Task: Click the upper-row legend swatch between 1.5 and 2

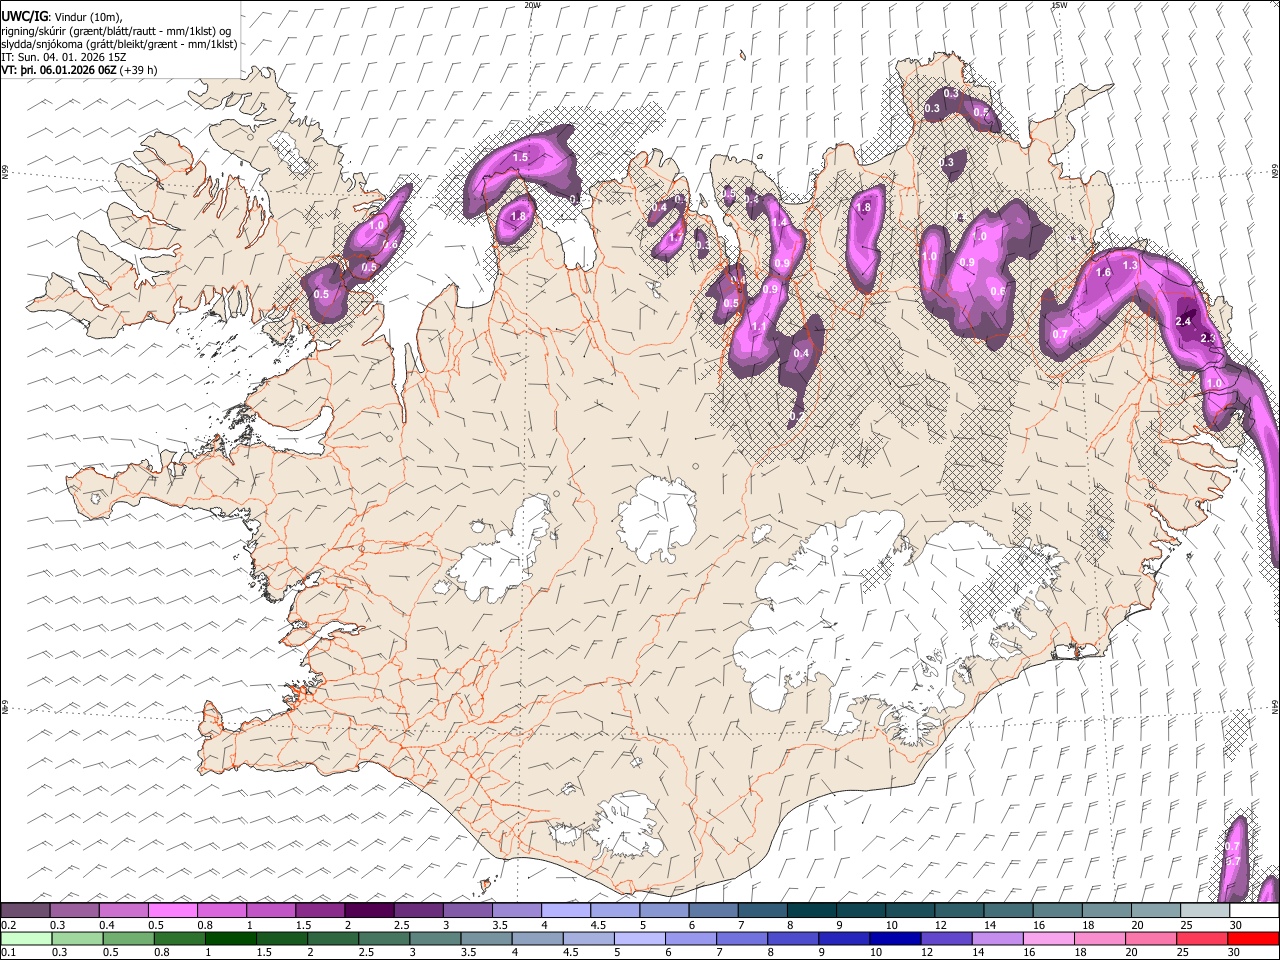Action: coord(320,910)
